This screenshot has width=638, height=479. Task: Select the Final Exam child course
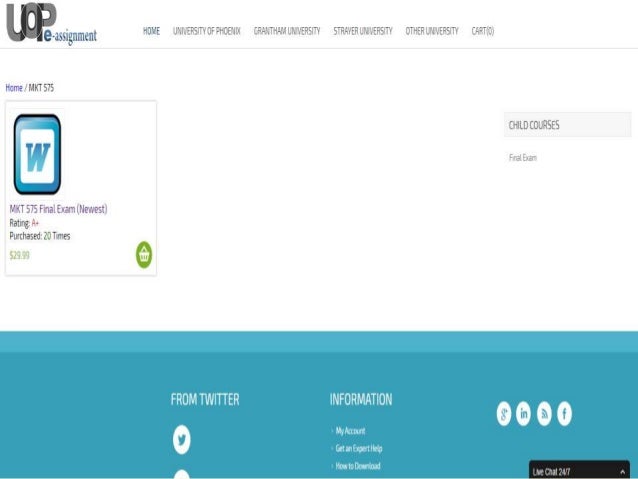[x=523, y=158]
